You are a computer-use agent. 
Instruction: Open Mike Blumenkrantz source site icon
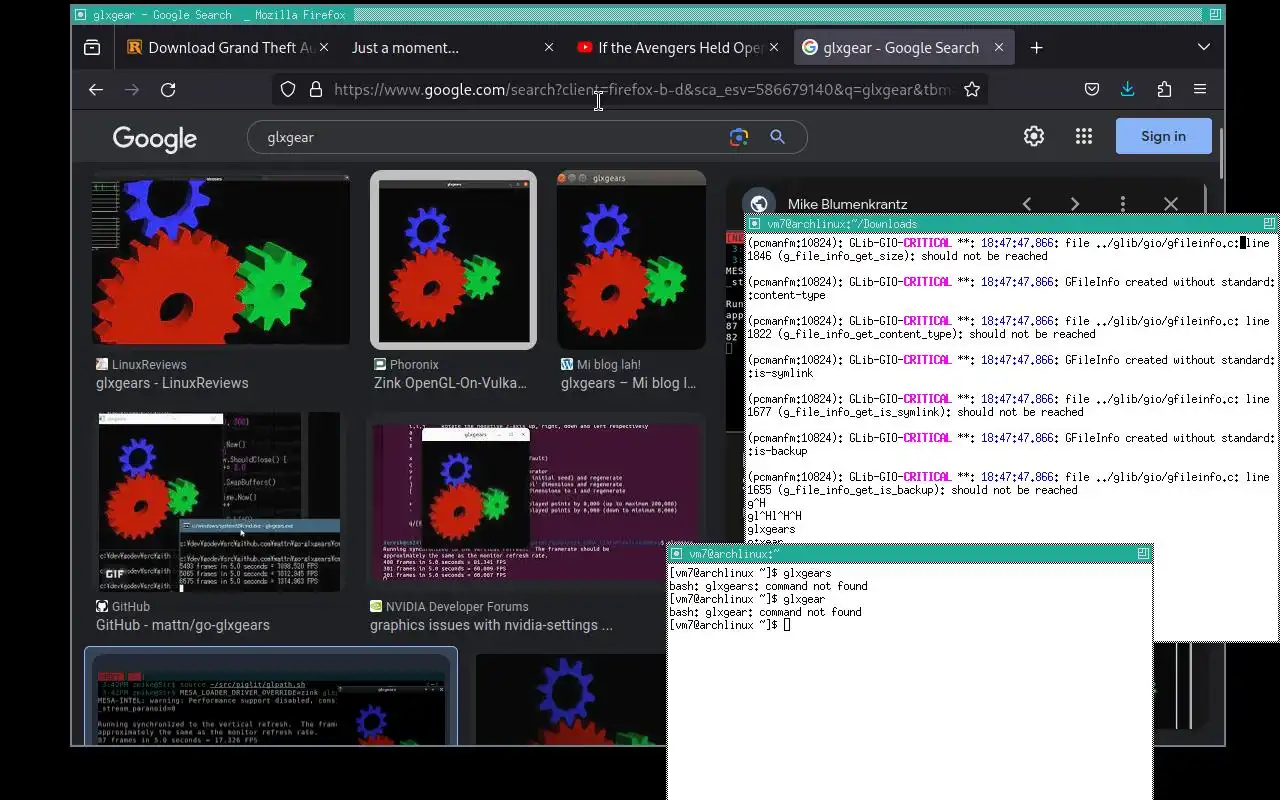(x=759, y=204)
